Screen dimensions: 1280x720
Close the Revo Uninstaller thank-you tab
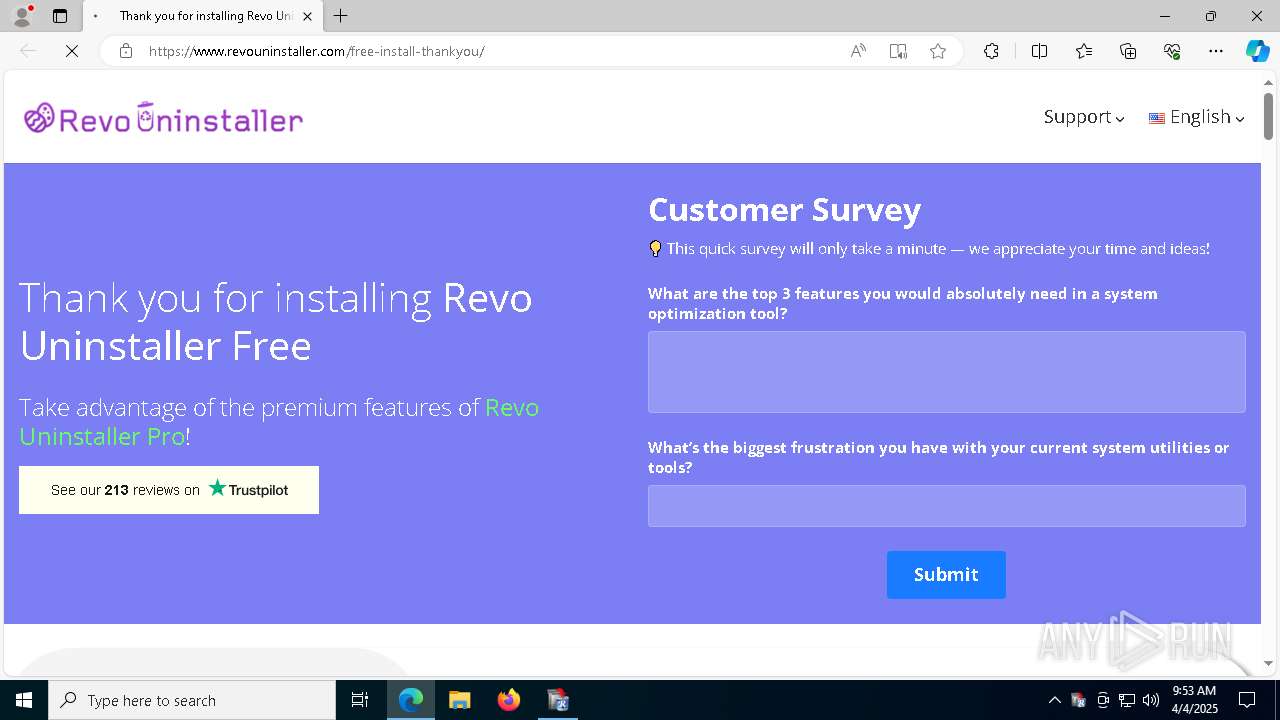point(307,16)
